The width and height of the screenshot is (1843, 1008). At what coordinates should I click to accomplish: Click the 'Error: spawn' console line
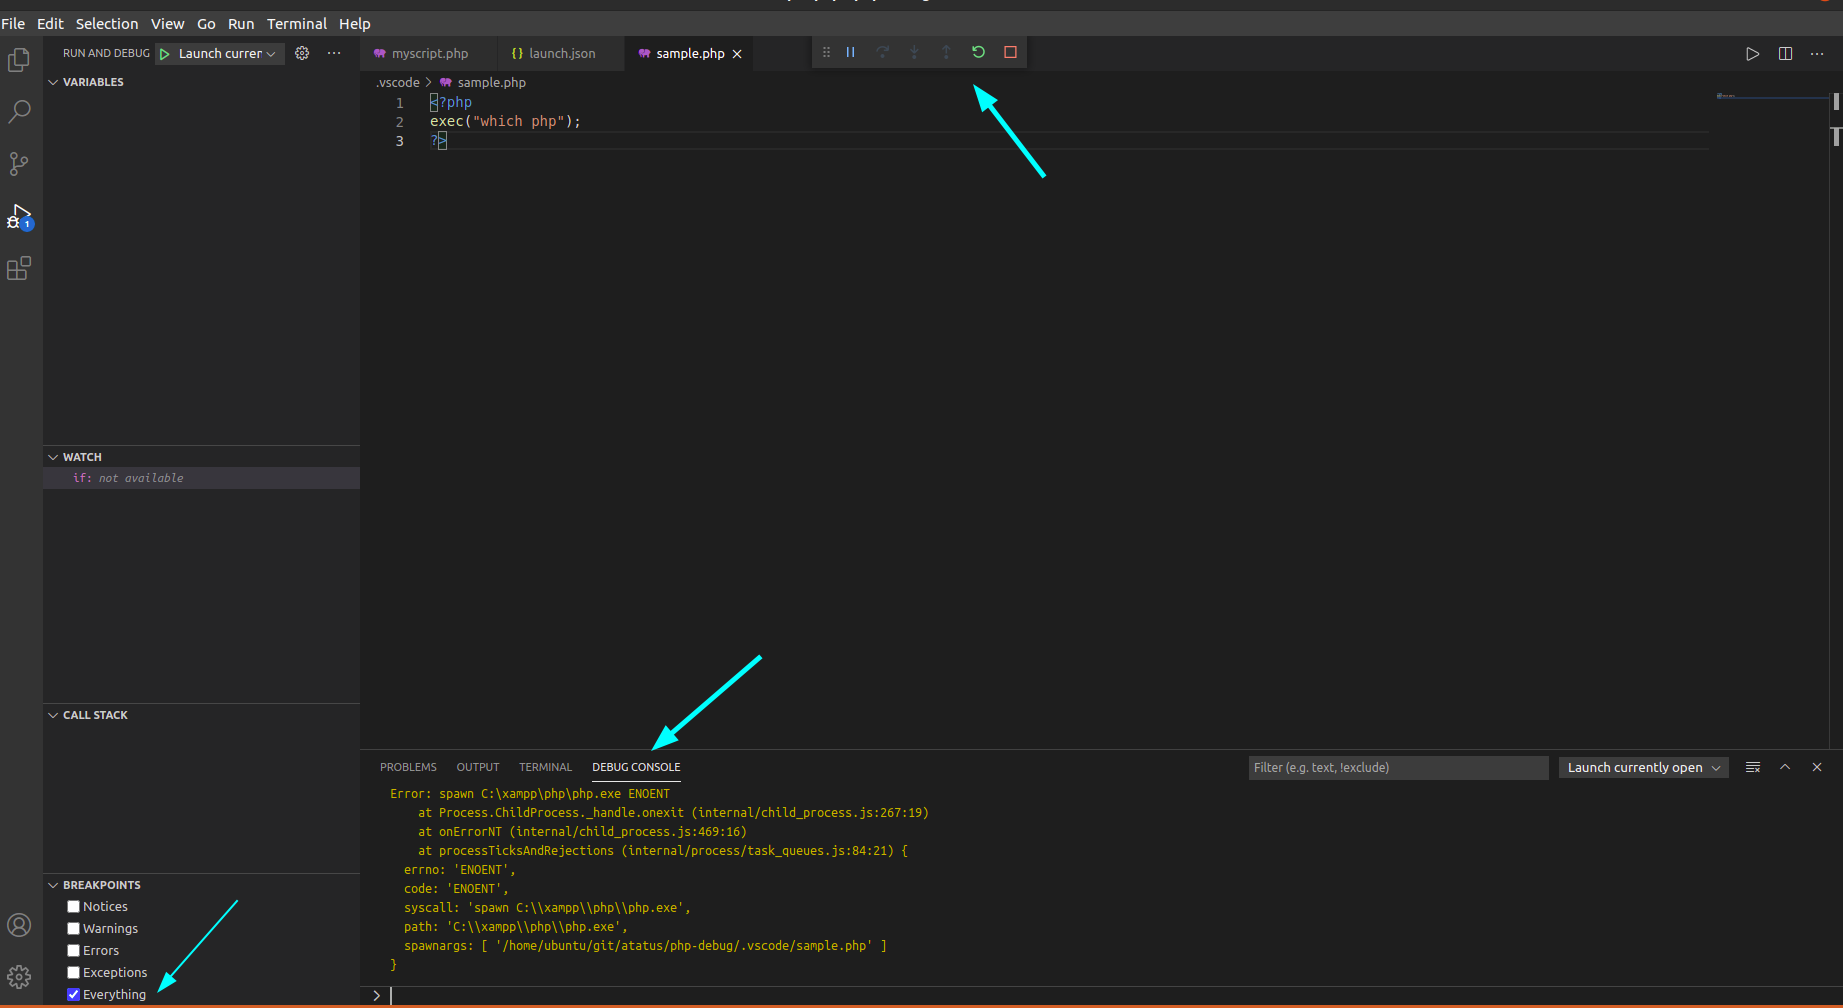click(x=530, y=794)
